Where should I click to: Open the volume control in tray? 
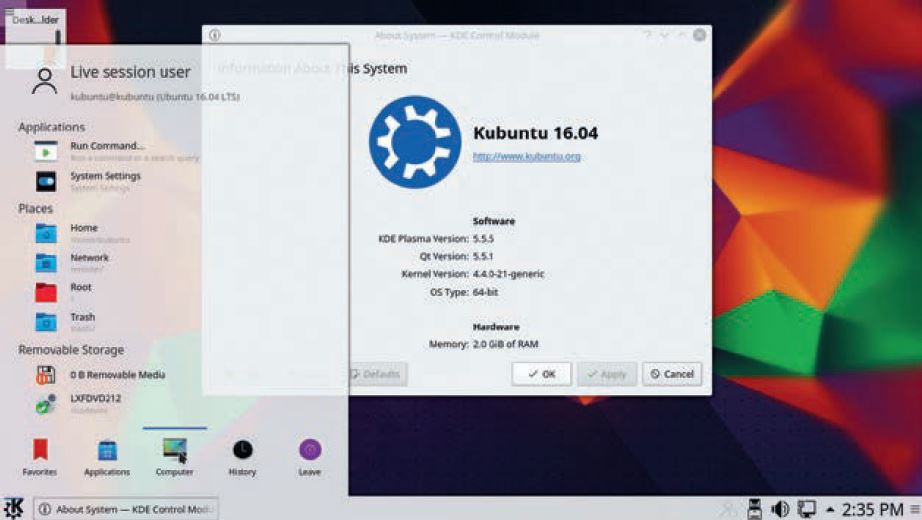[x=780, y=509]
